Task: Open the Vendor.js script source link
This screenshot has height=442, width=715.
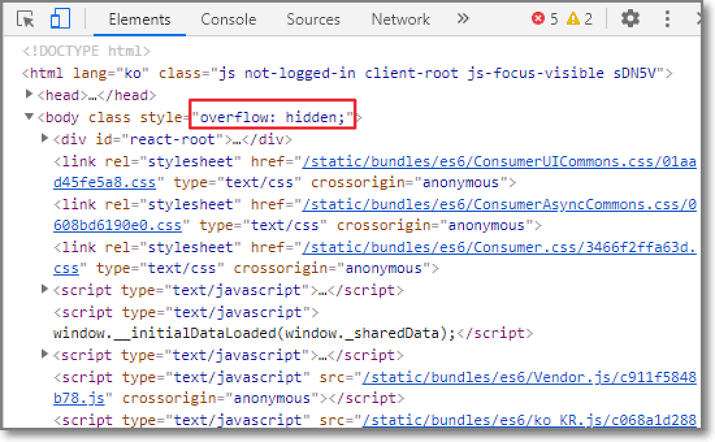Action: 529,377
